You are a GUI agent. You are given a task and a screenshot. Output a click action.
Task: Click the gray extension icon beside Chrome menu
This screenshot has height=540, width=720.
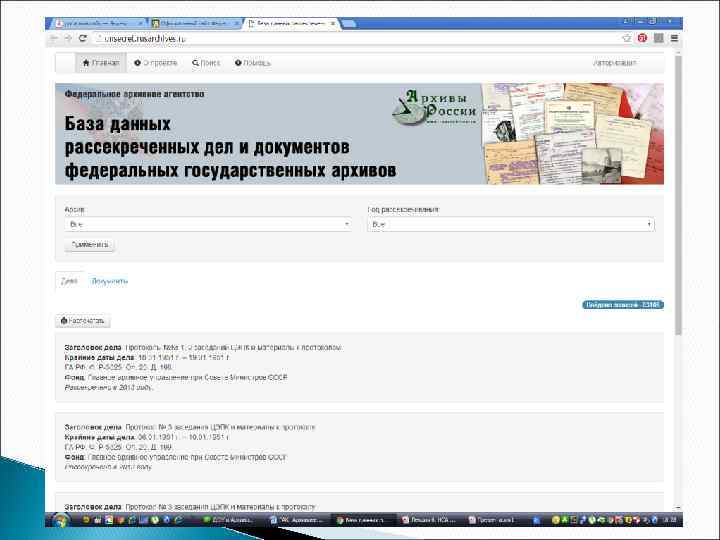point(658,38)
